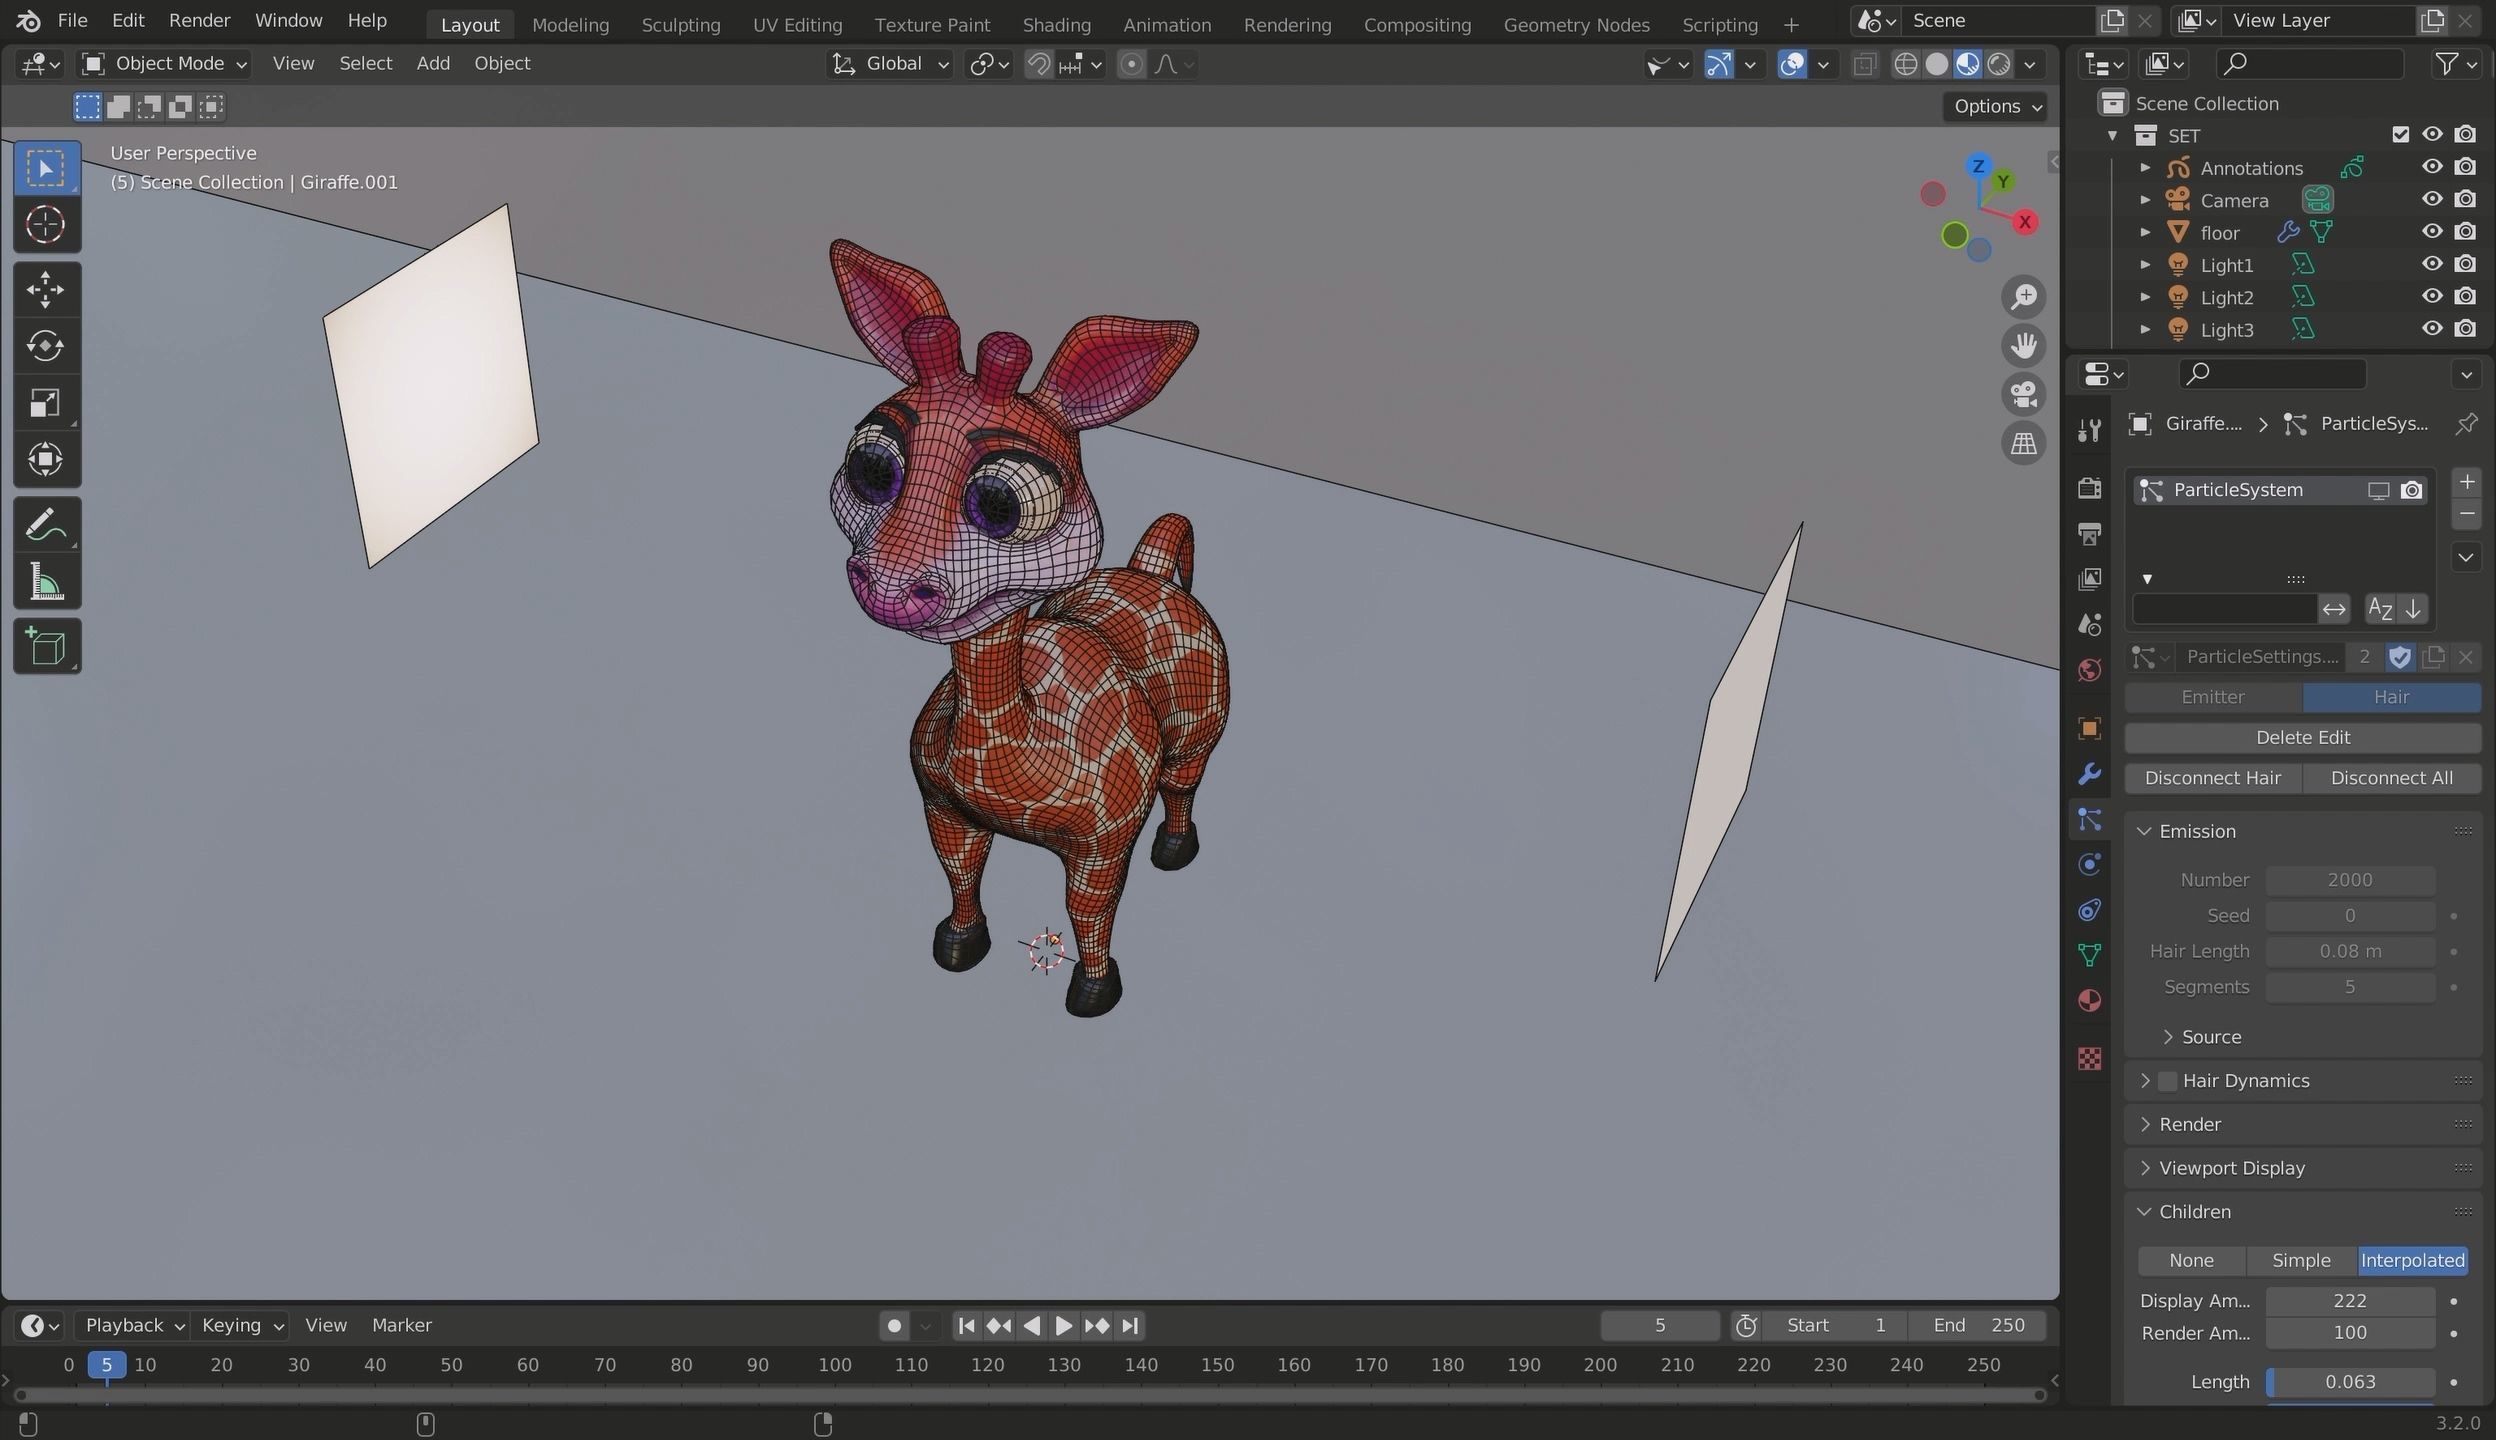Disable Light3 in renders

[2466, 329]
